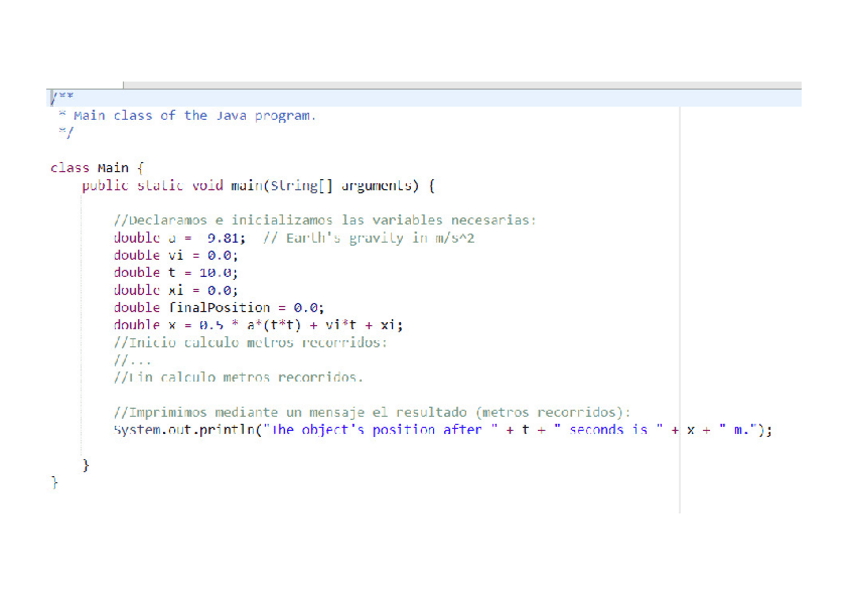848x599 pixels.
Task: Click the vertical guide line right of the code
Action: pos(679,300)
